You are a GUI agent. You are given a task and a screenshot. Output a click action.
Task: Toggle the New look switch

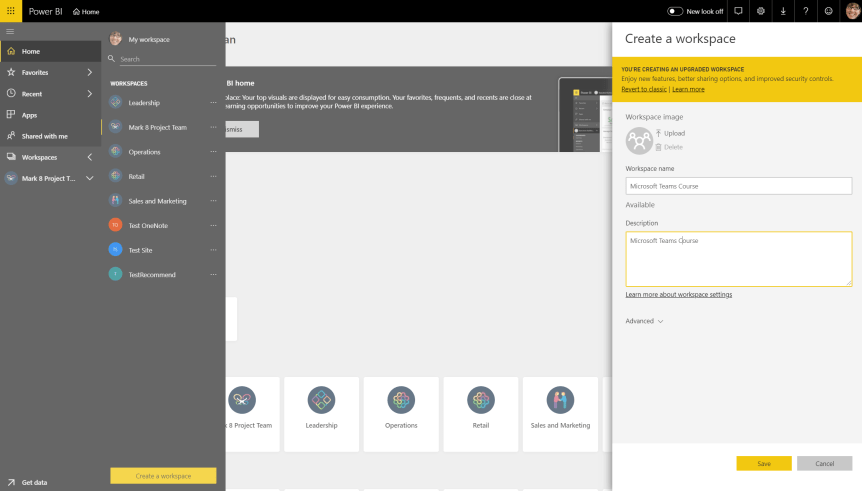[x=675, y=11]
